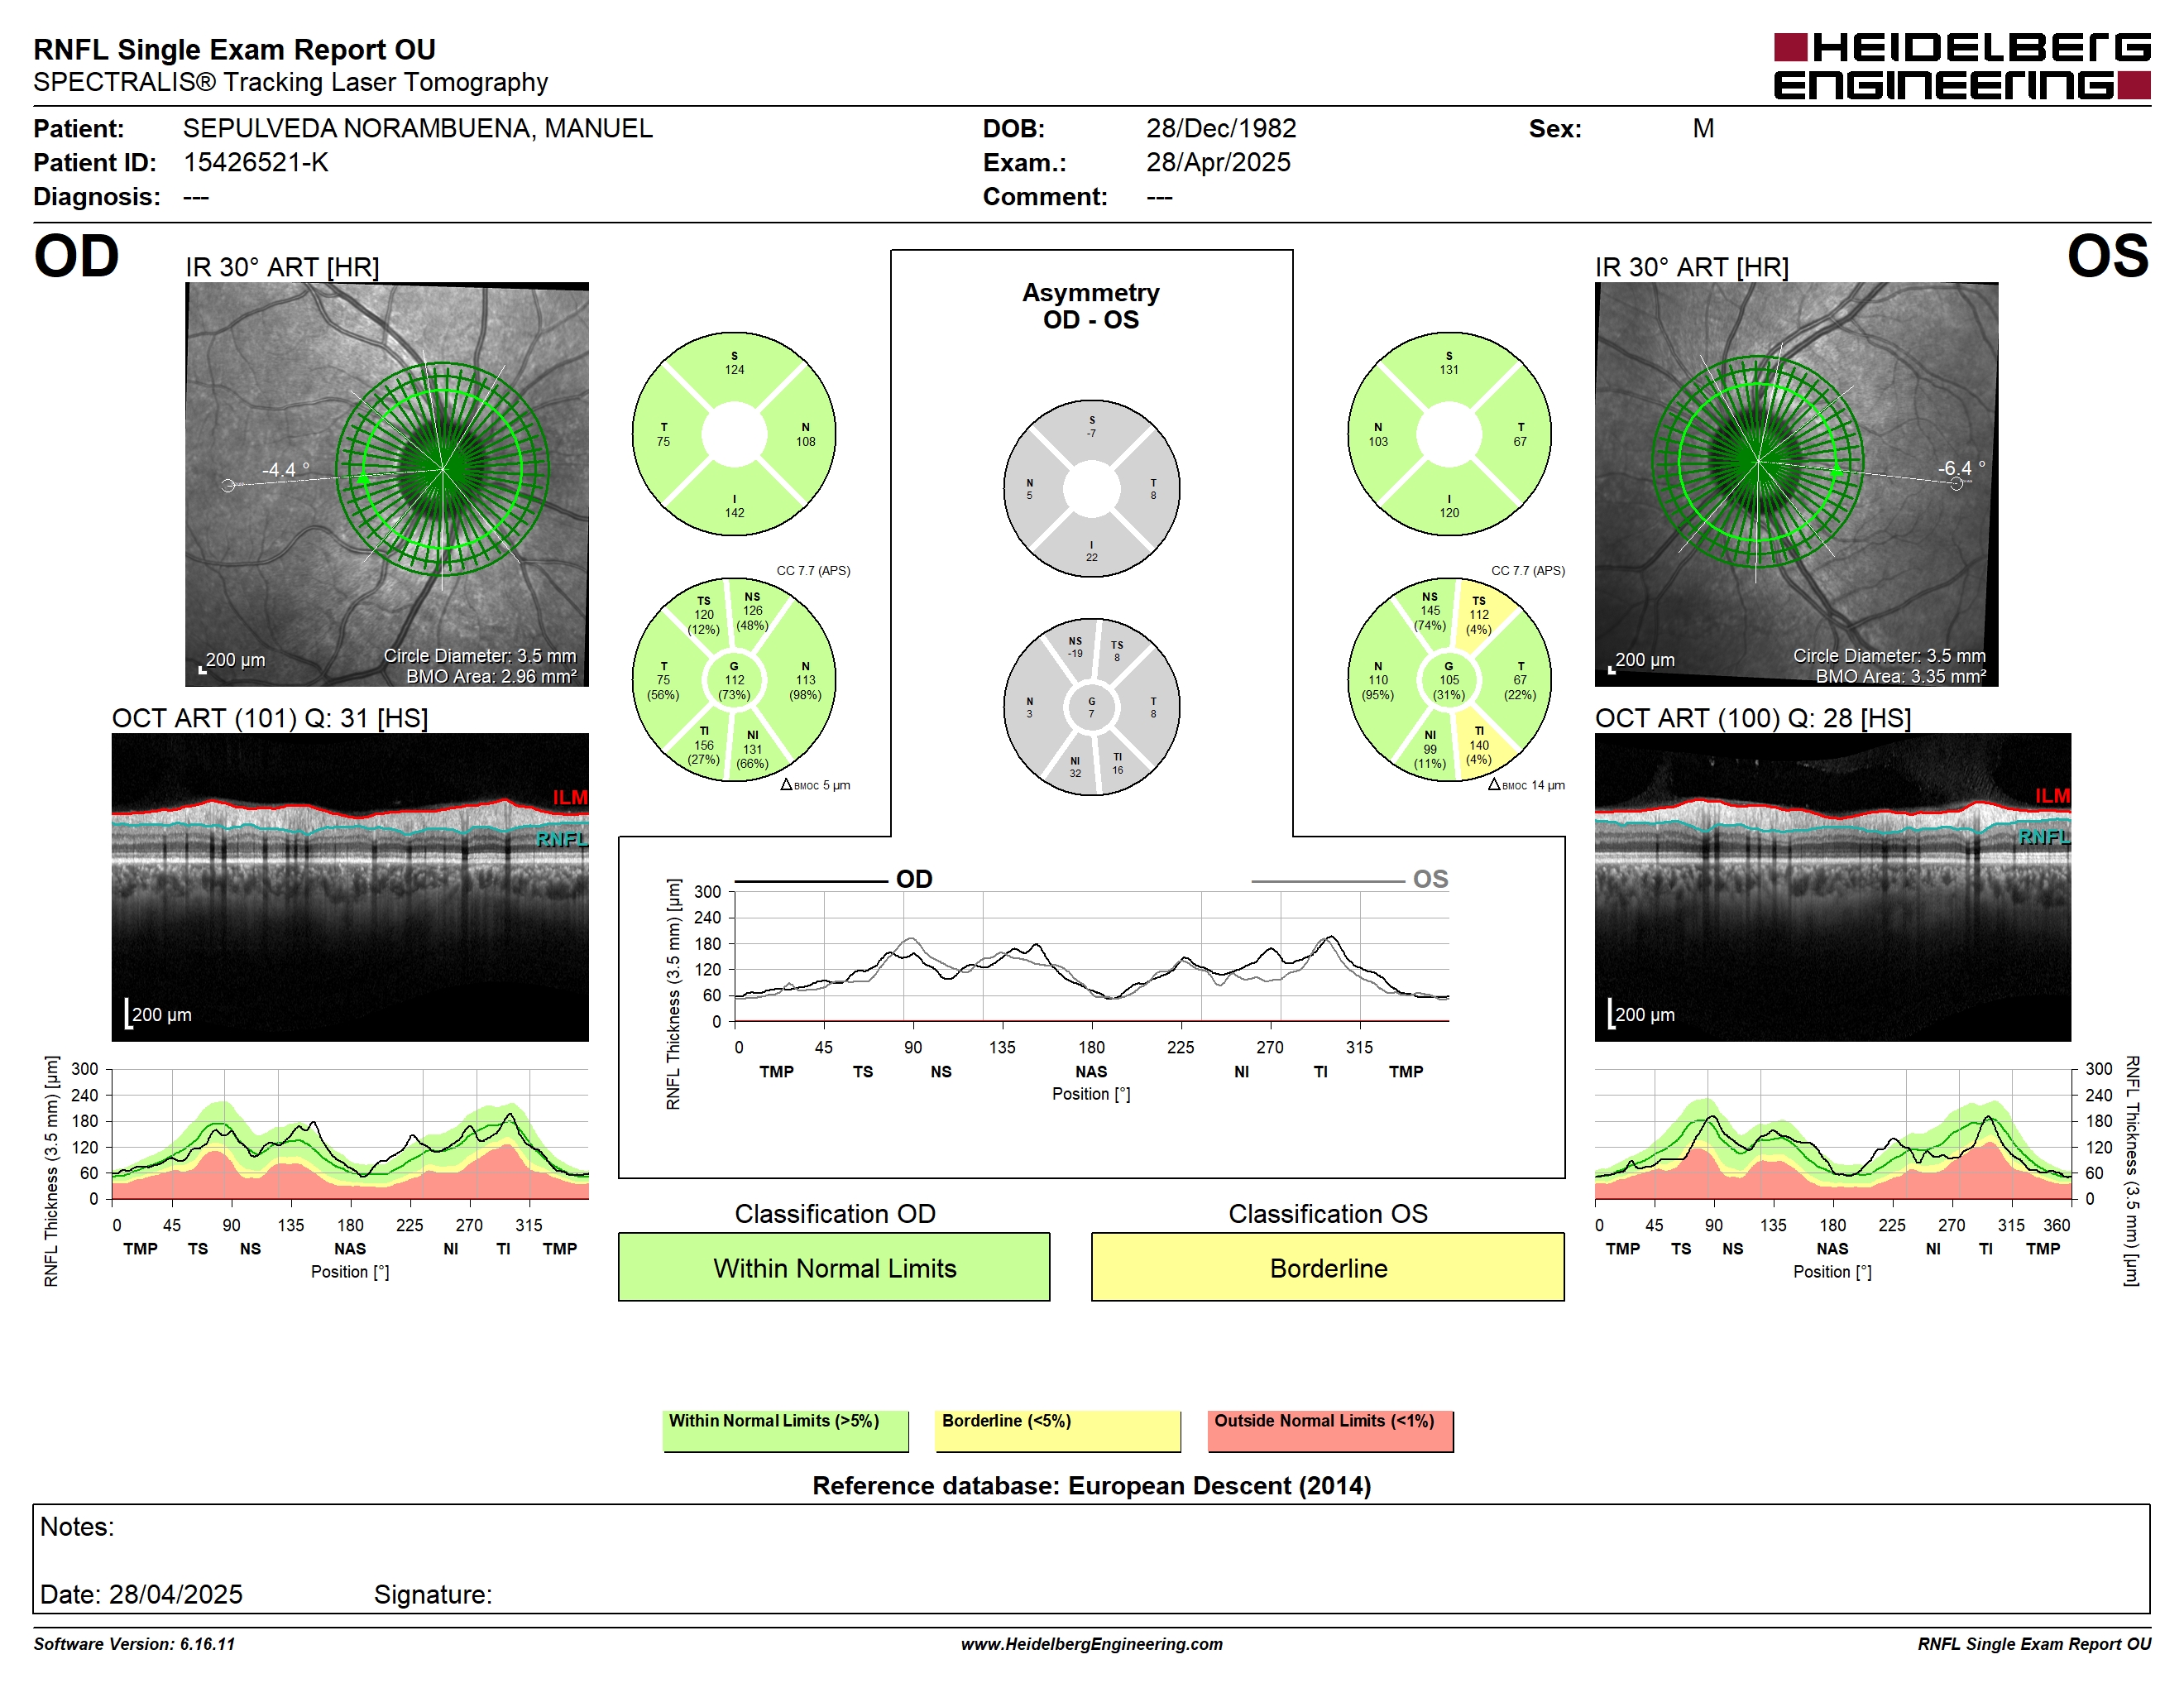The width and height of the screenshot is (2184, 1688).
Task: Click the OS RNFL thickness profile graph
Action: click(x=1832, y=1134)
